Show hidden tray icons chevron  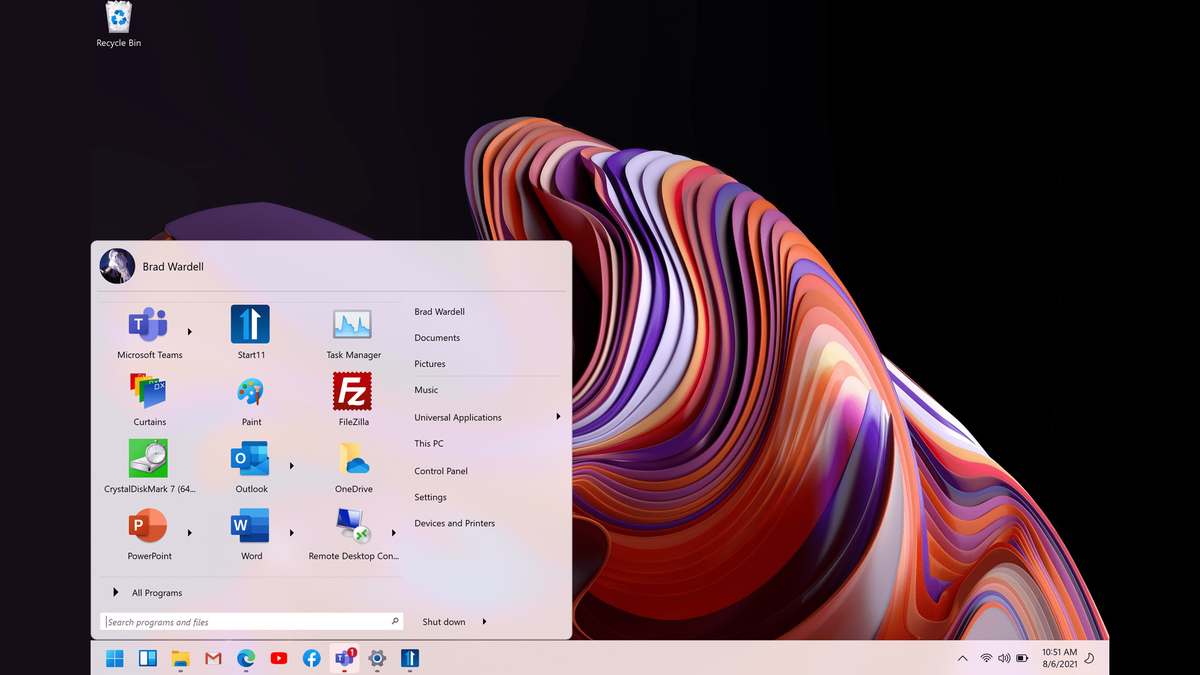point(963,658)
